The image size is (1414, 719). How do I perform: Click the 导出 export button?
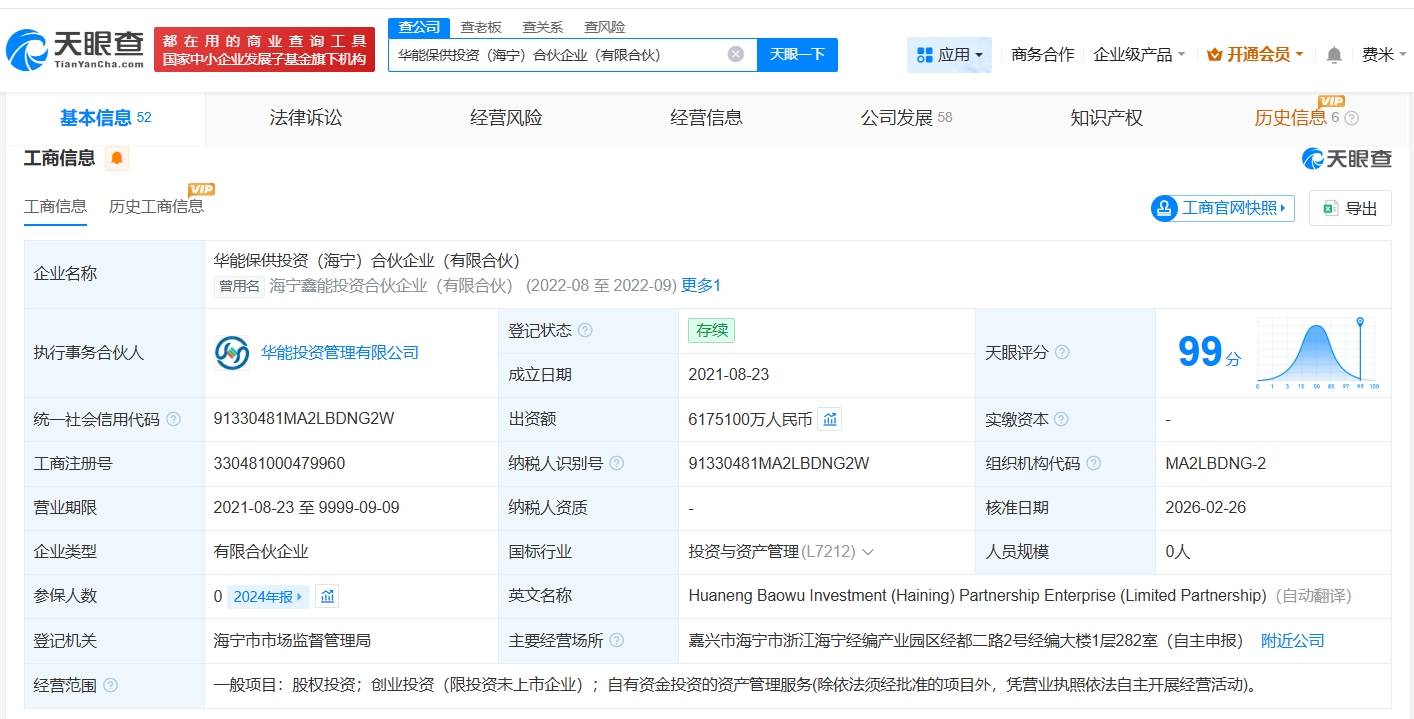tap(1350, 208)
